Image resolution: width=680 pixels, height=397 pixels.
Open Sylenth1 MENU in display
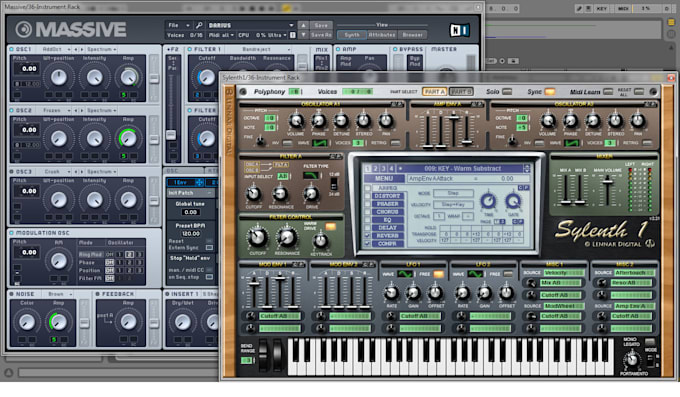[384, 178]
